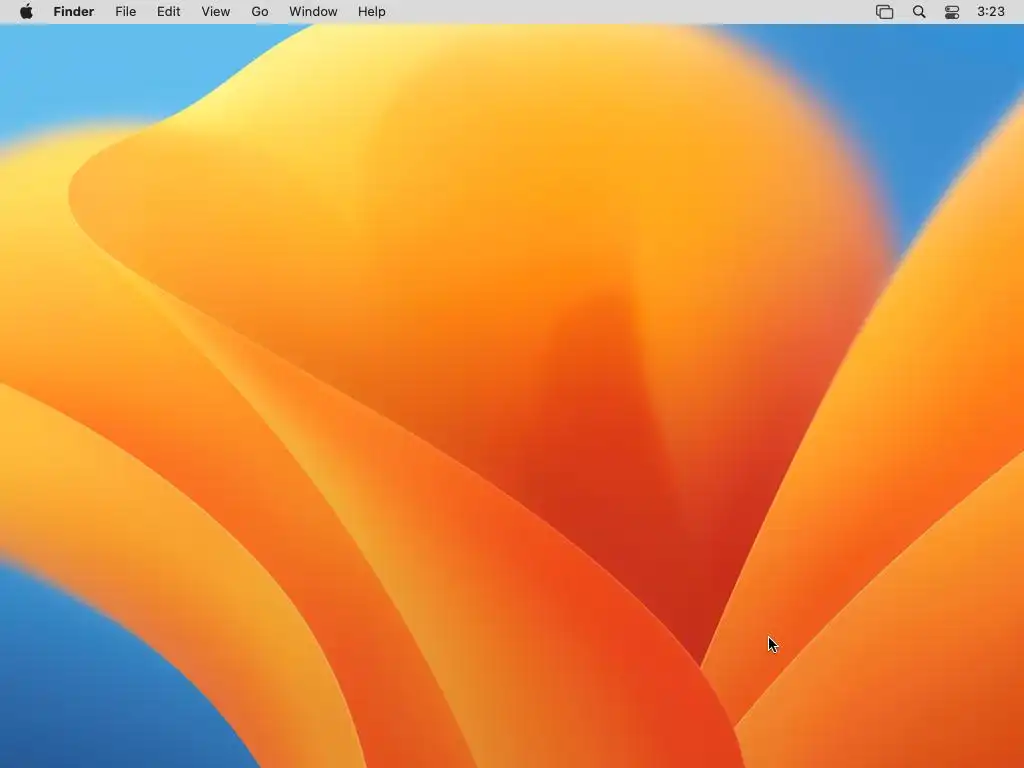The width and height of the screenshot is (1024, 768).
Task: Open Spotlight search magnifier icon
Action: [919, 12]
